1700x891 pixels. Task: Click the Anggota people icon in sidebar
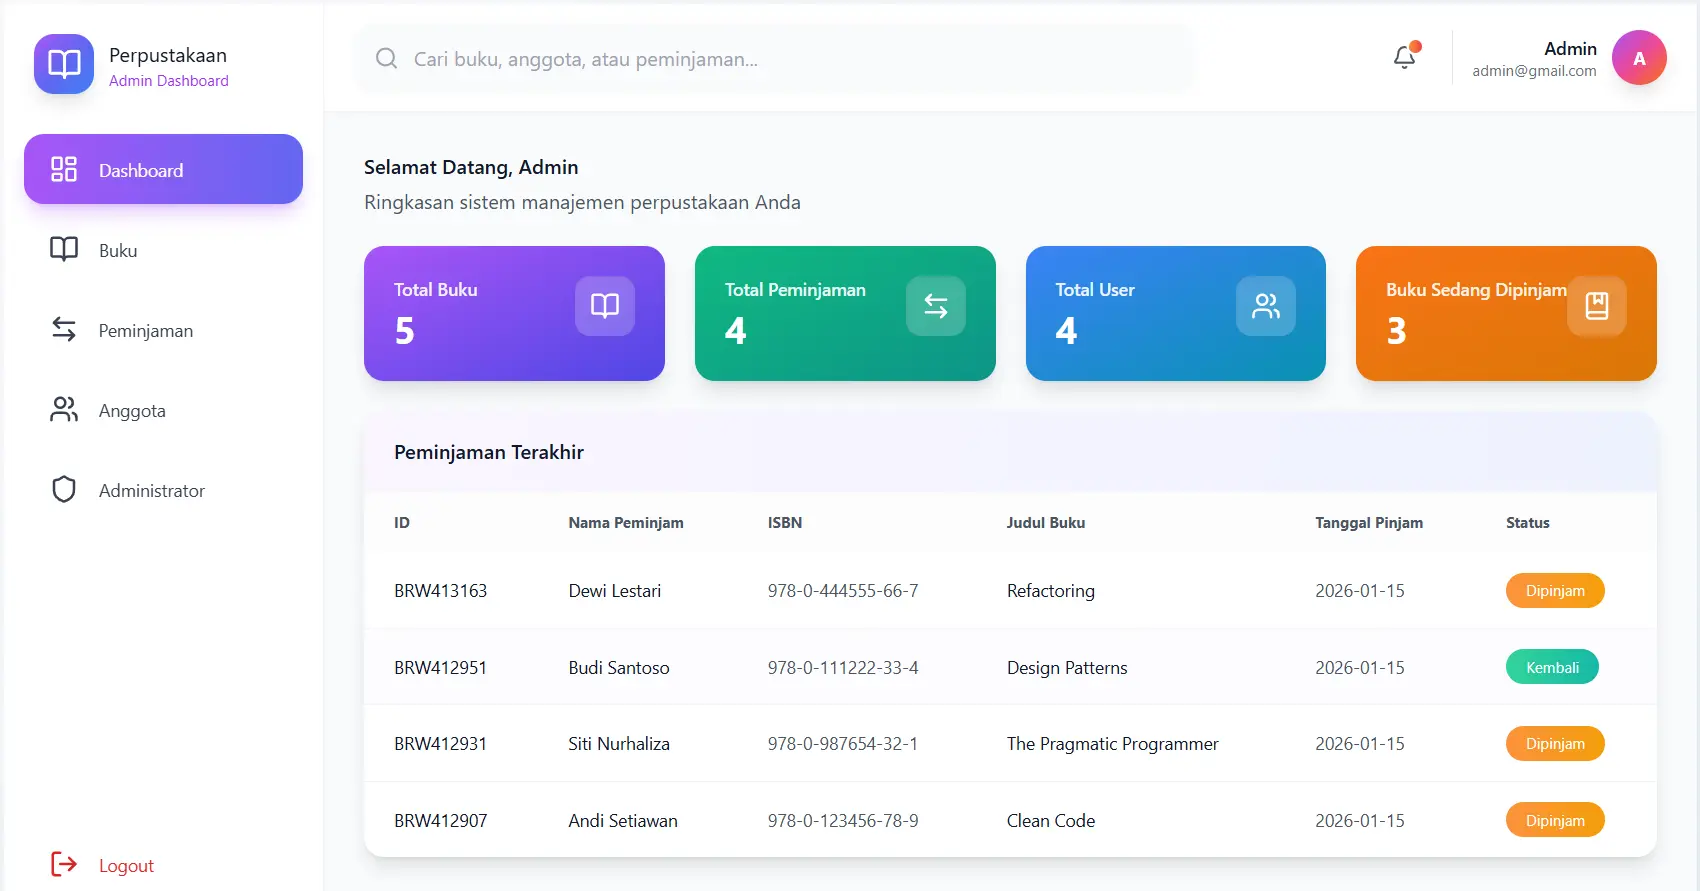[x=64, y=409]
